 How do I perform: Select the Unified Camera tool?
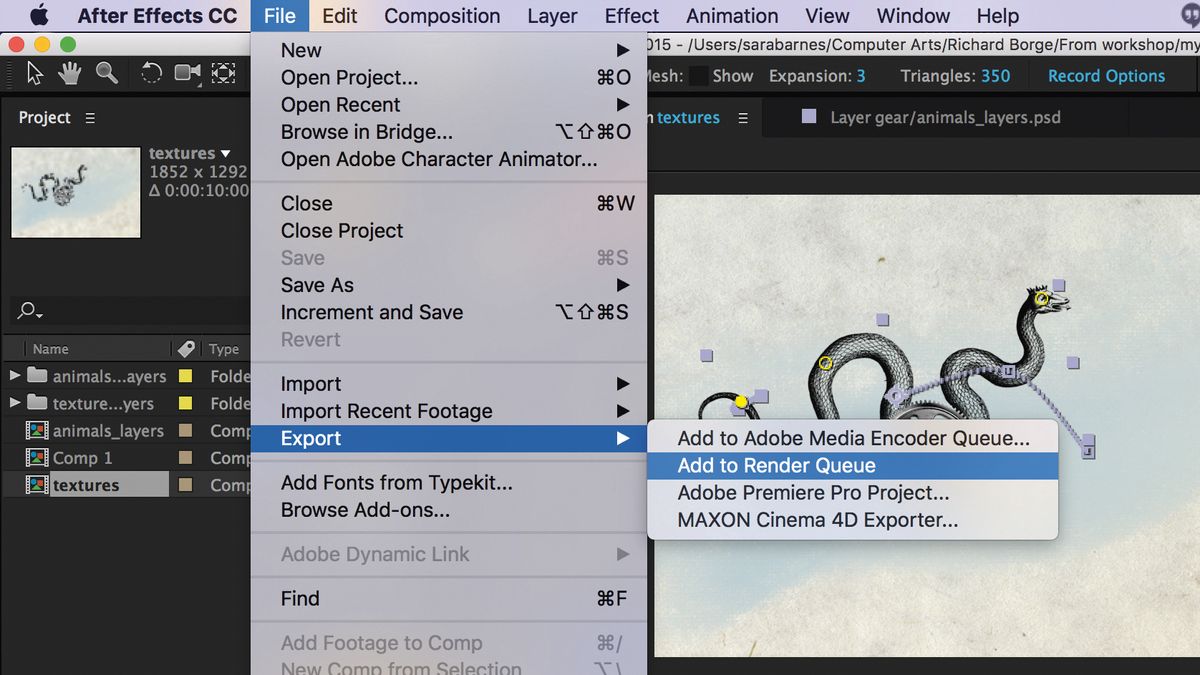tap(186, 73)
